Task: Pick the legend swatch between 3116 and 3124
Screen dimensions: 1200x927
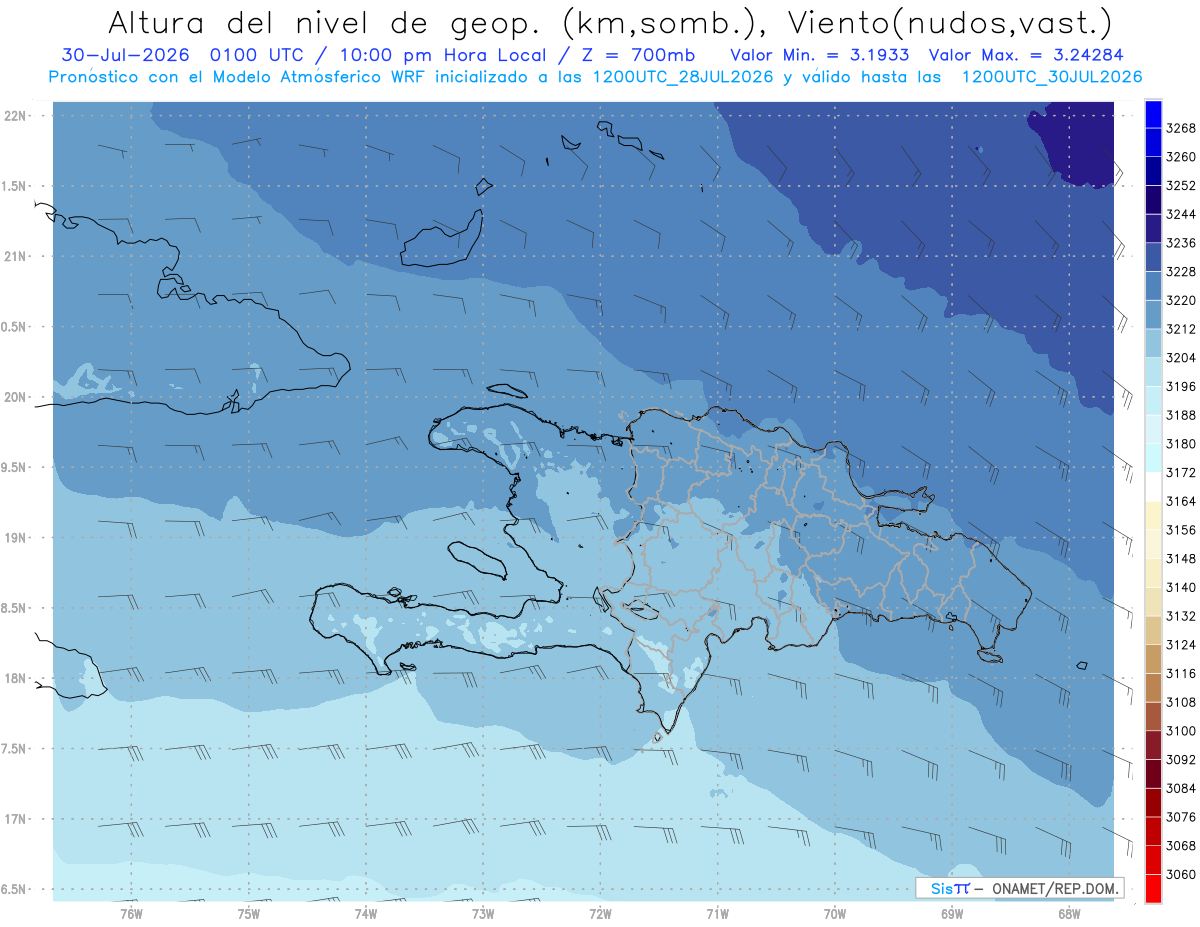Action: [1153, 659]
